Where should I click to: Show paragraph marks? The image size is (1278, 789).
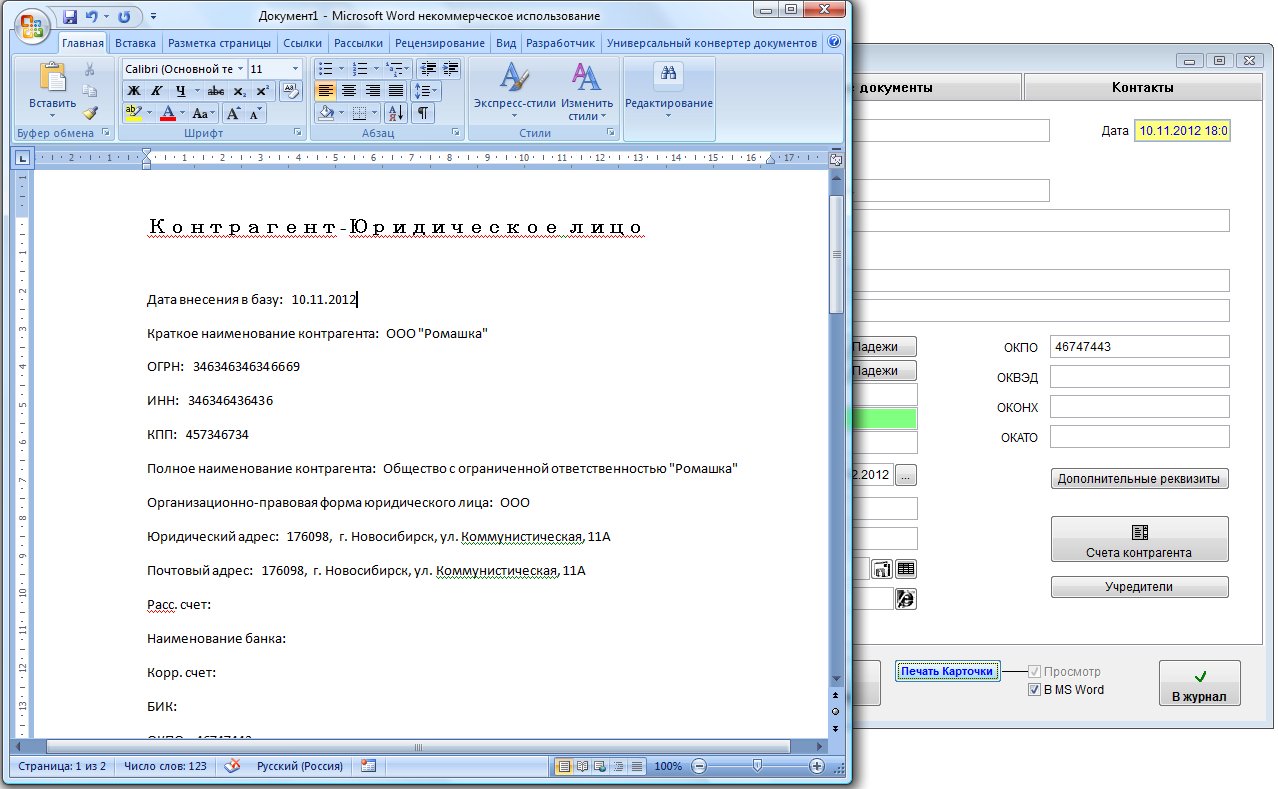[x=424, y=113]
